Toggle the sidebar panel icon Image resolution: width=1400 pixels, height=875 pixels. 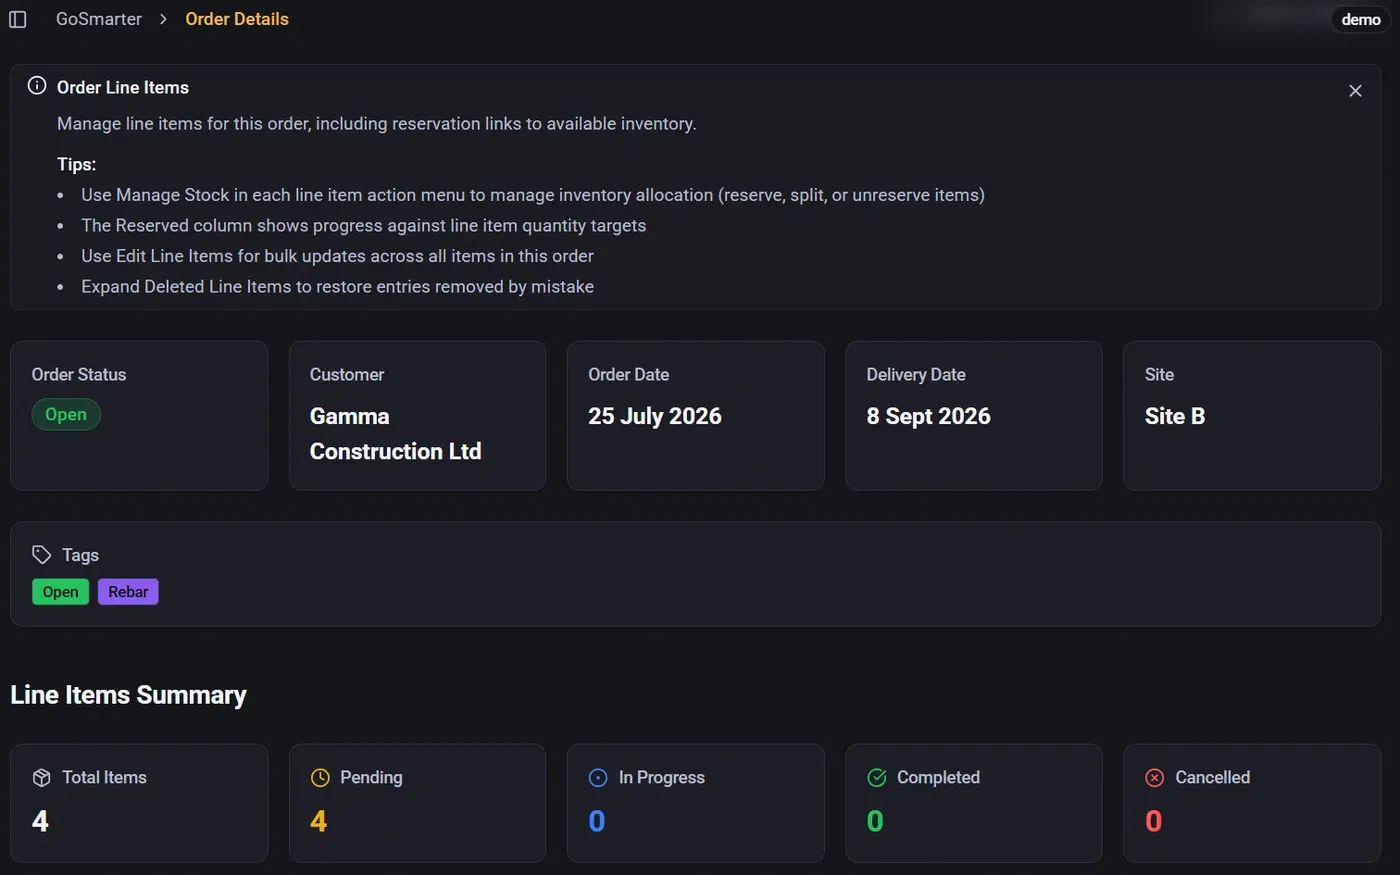pos(18,19)
